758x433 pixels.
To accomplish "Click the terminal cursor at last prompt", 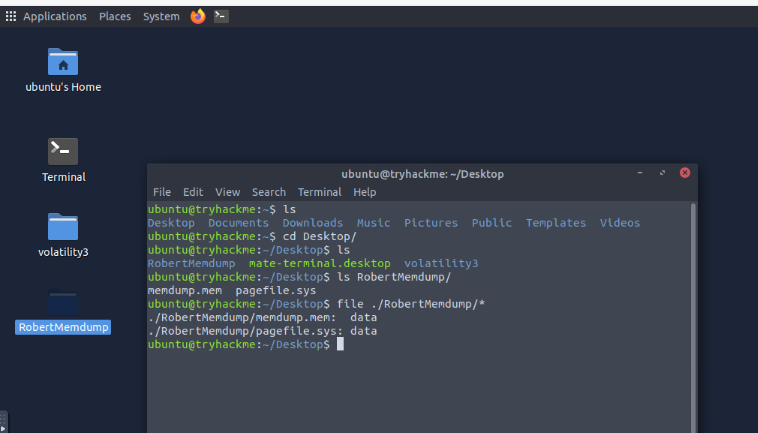I will (x=340, y=344).
